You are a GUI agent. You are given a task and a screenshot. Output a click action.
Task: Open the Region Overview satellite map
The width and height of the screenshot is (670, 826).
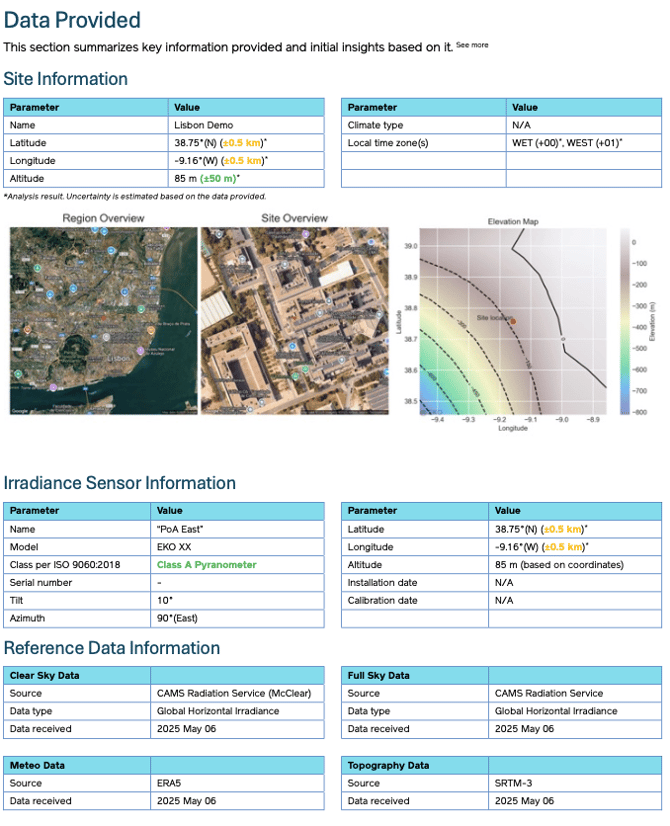103,320
